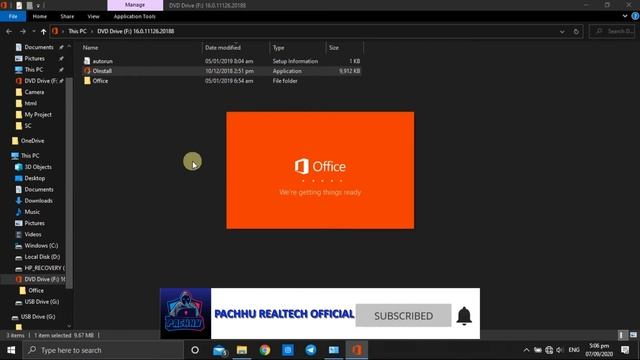Open USB Drive (G:) under This PC
The height and width of the screenshot is (360, 640).
42,302
